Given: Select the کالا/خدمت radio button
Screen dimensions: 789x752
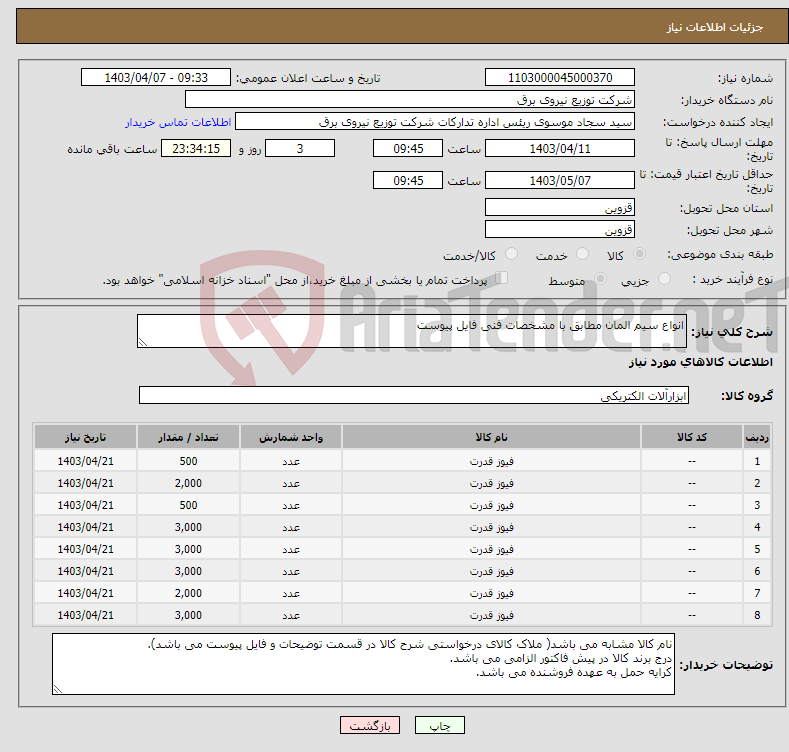Looking at the screenshot, I should coord(511,254).
